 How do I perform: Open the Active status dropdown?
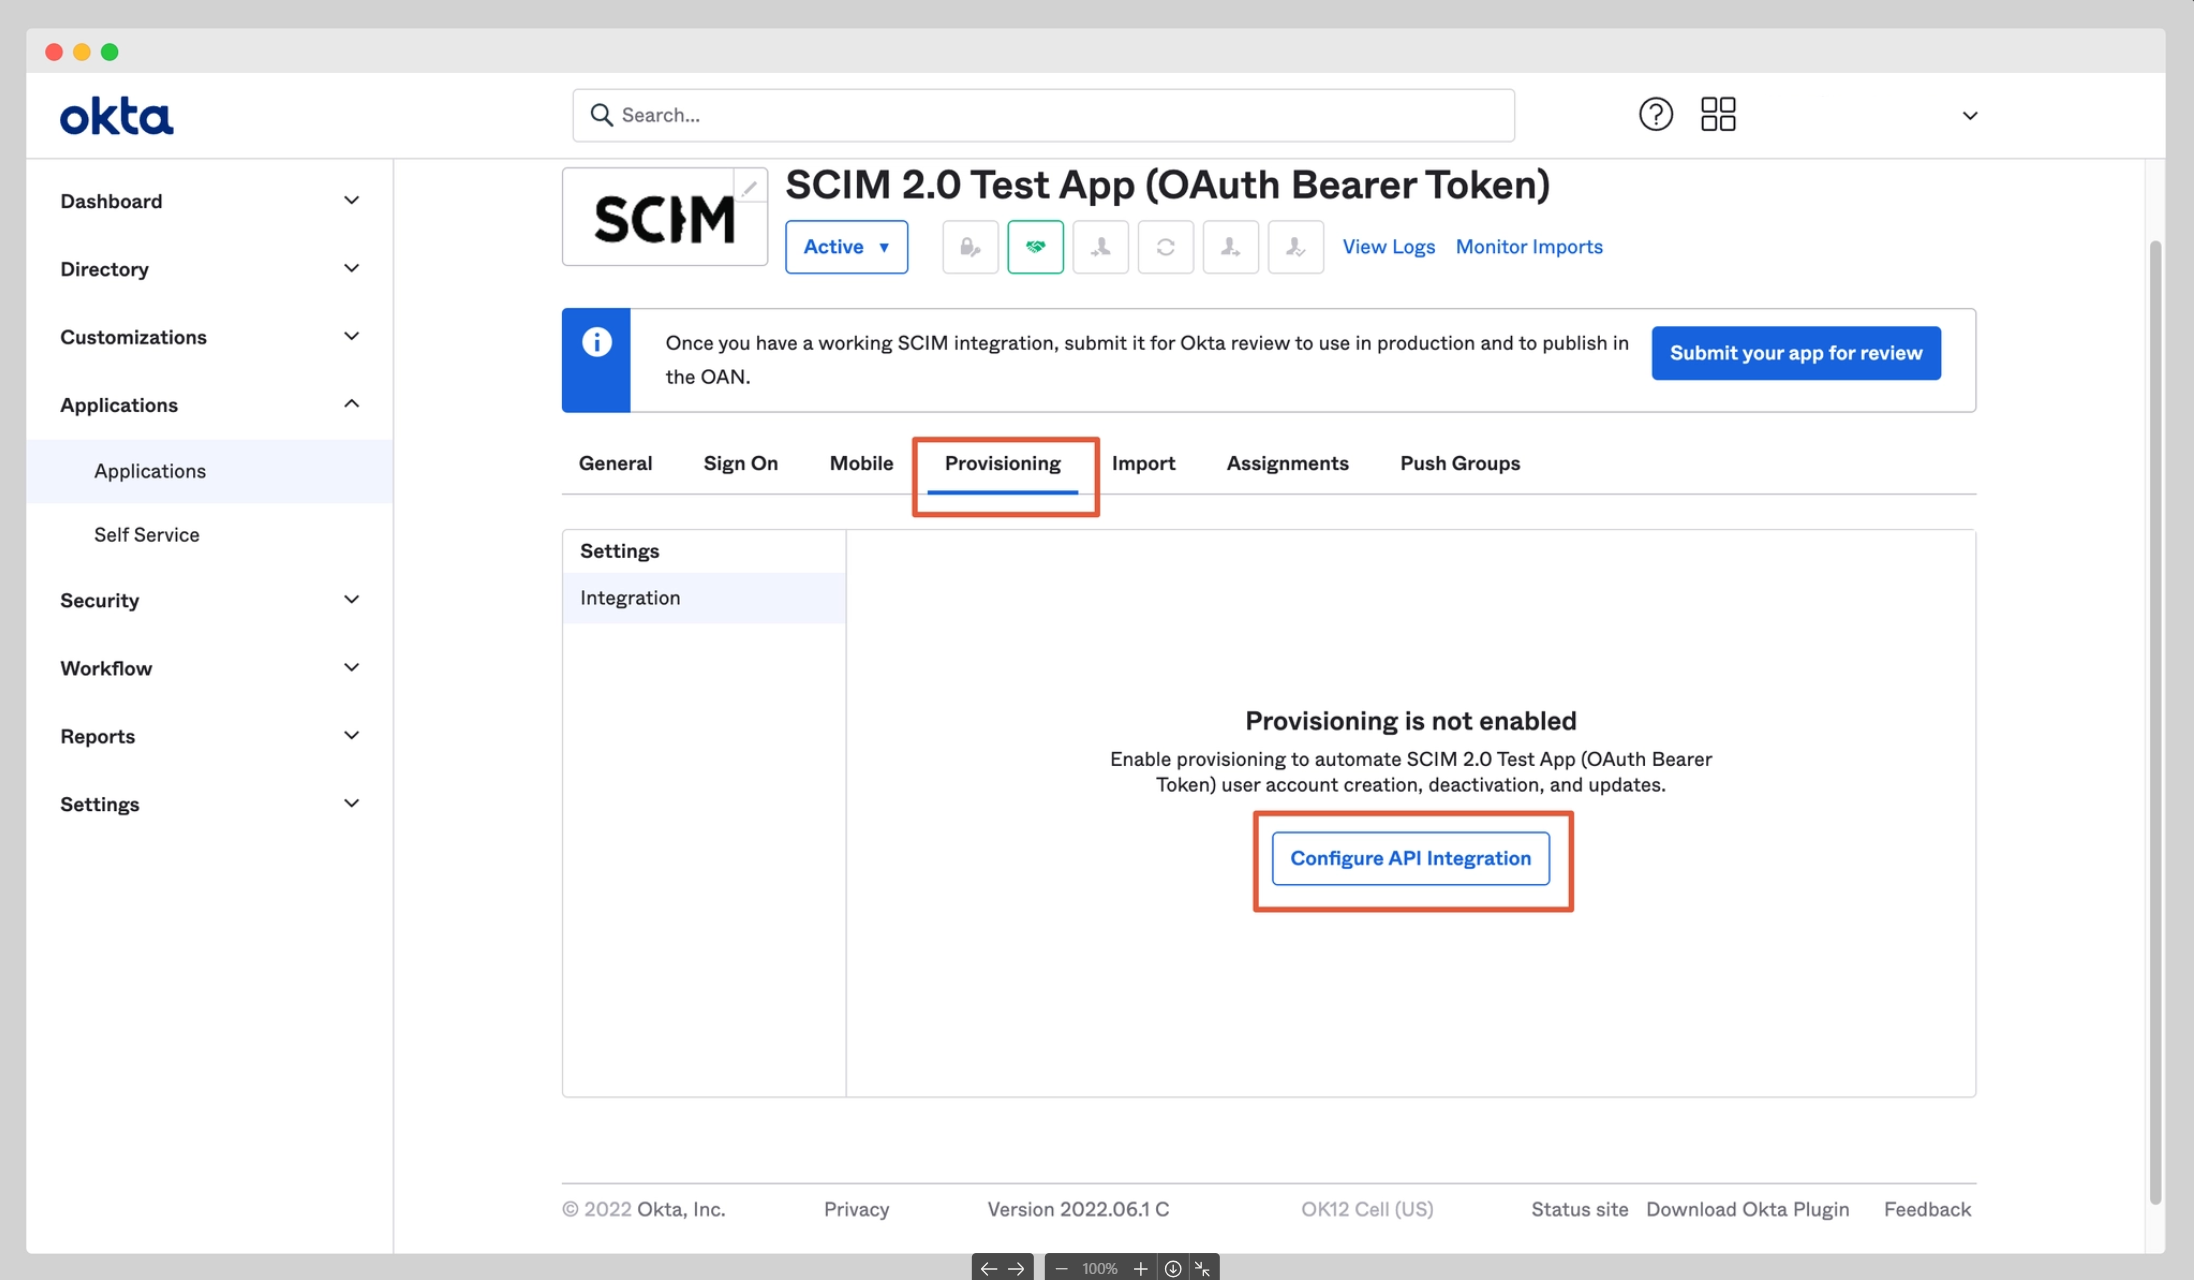846,247
